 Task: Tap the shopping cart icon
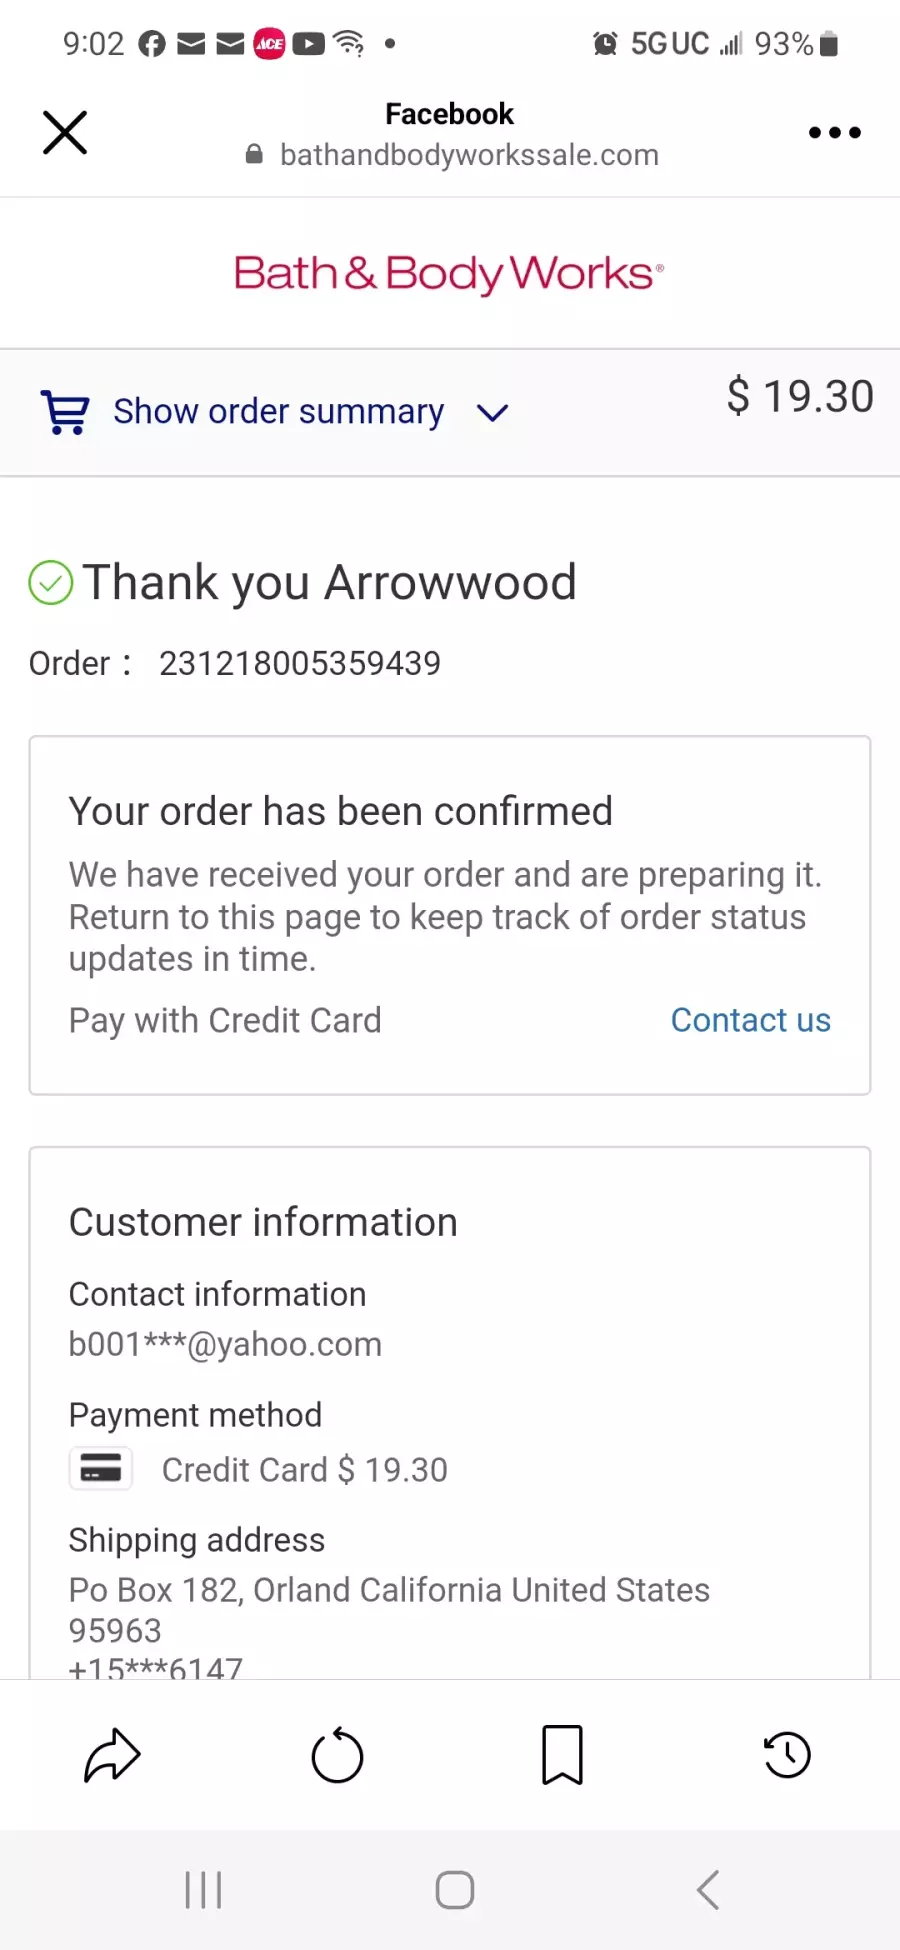click(x=65, y=412)
